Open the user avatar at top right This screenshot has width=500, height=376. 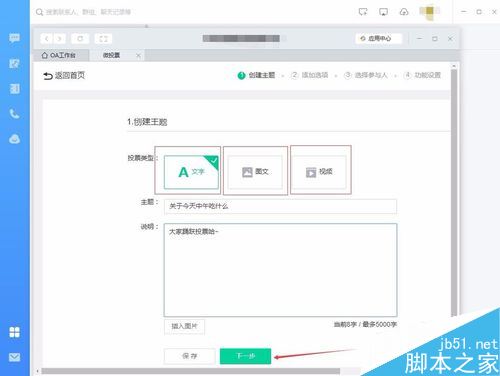(430, 12)
